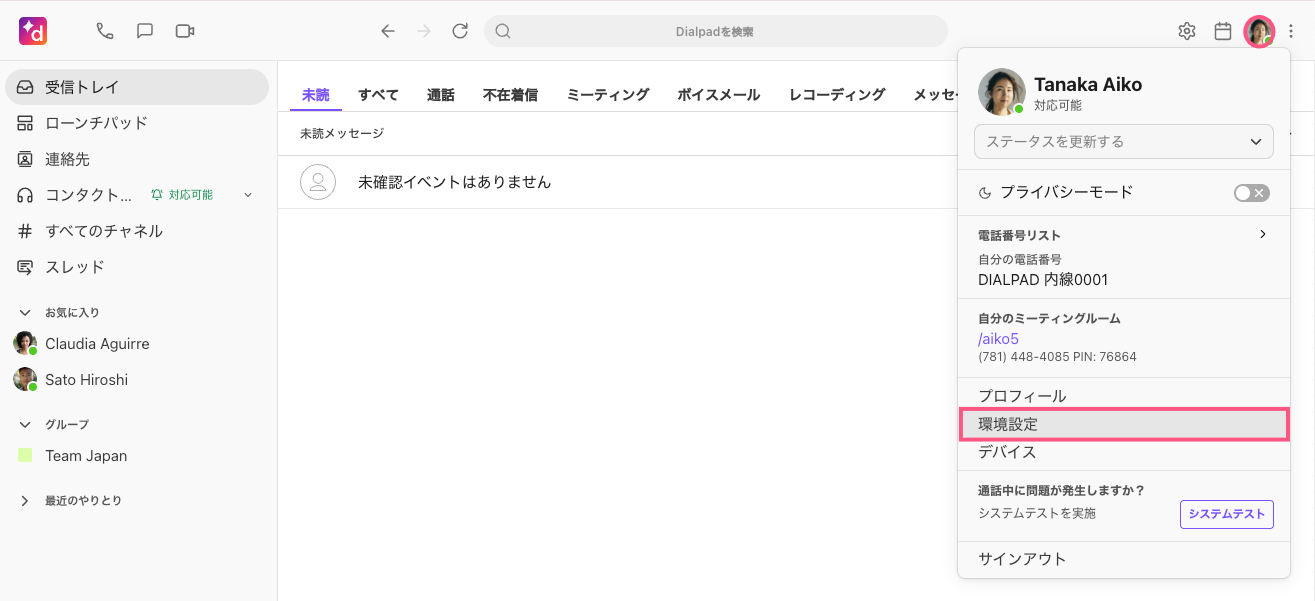Expand the 対応可能 contact center dropdown
This screenshot has height=601, width=1315.
pos(248,195)
